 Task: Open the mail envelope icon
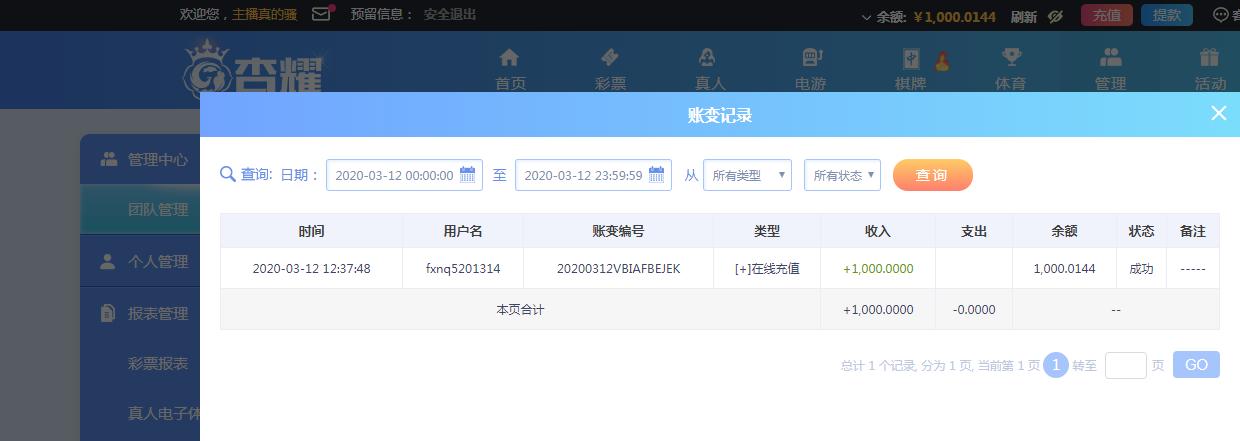pyautogui.click(x=321, y=14)
